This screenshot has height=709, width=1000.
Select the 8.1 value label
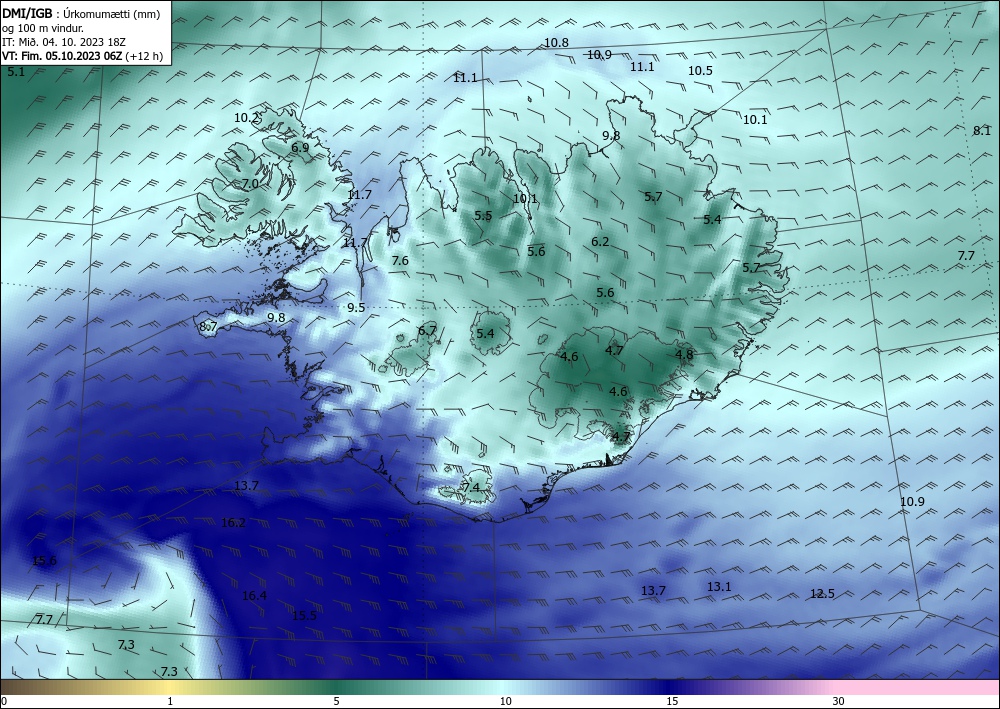pyautogui.click(x=982, y=131)
